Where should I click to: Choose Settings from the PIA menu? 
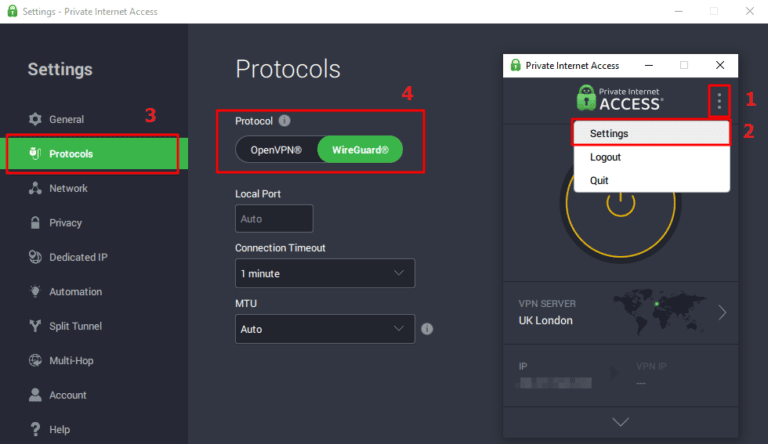[651, 133]
